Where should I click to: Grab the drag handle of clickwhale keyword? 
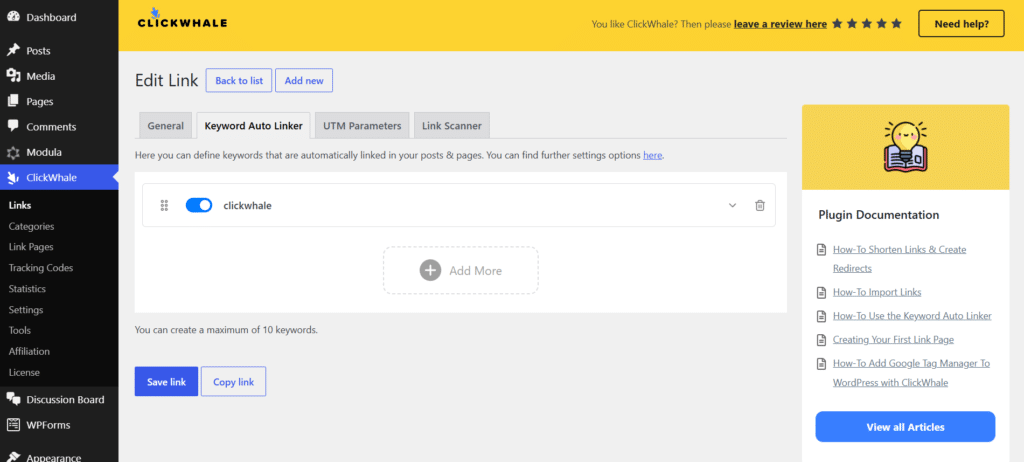165,205
